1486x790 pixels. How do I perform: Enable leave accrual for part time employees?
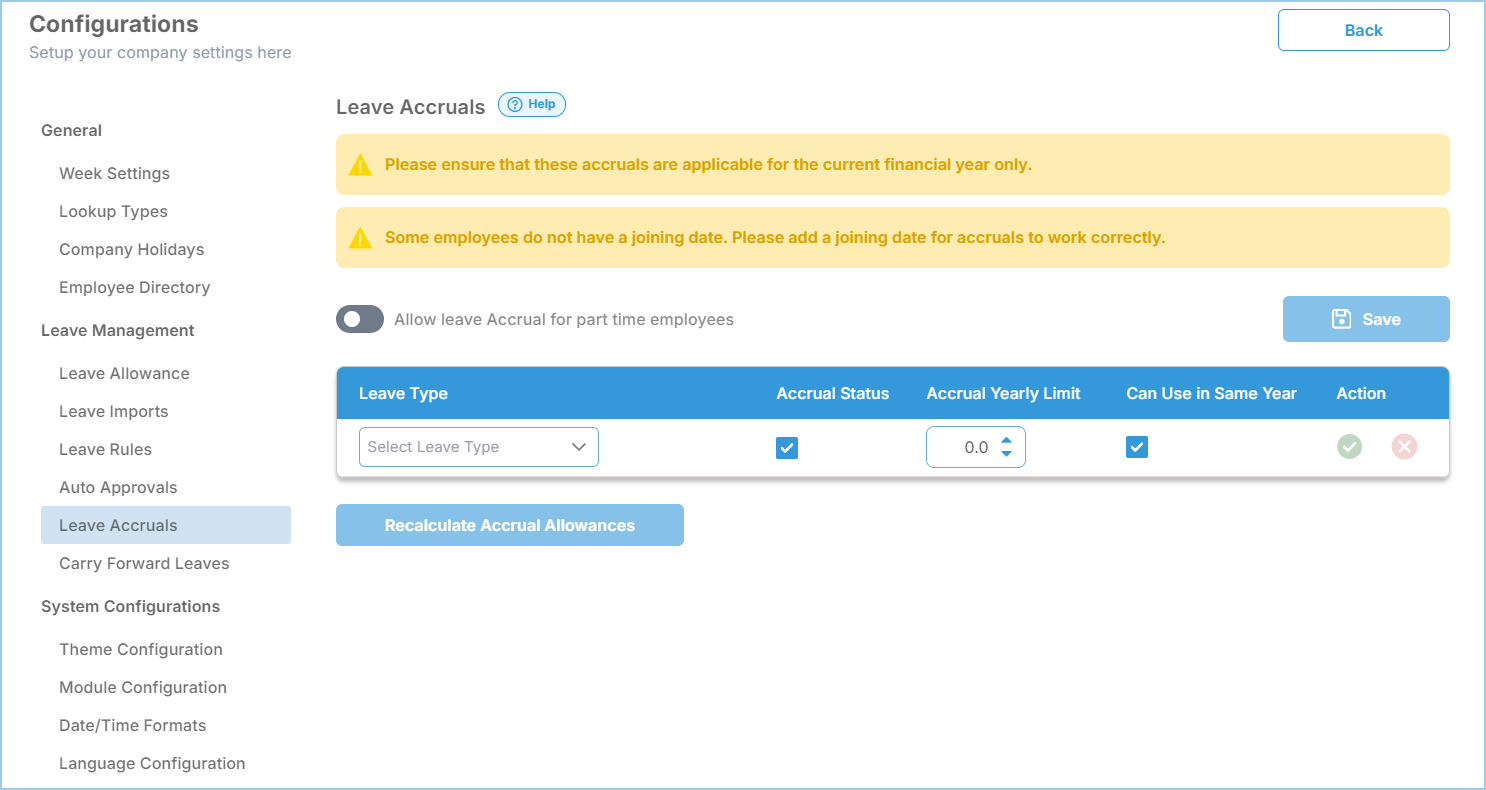(360, 319)
